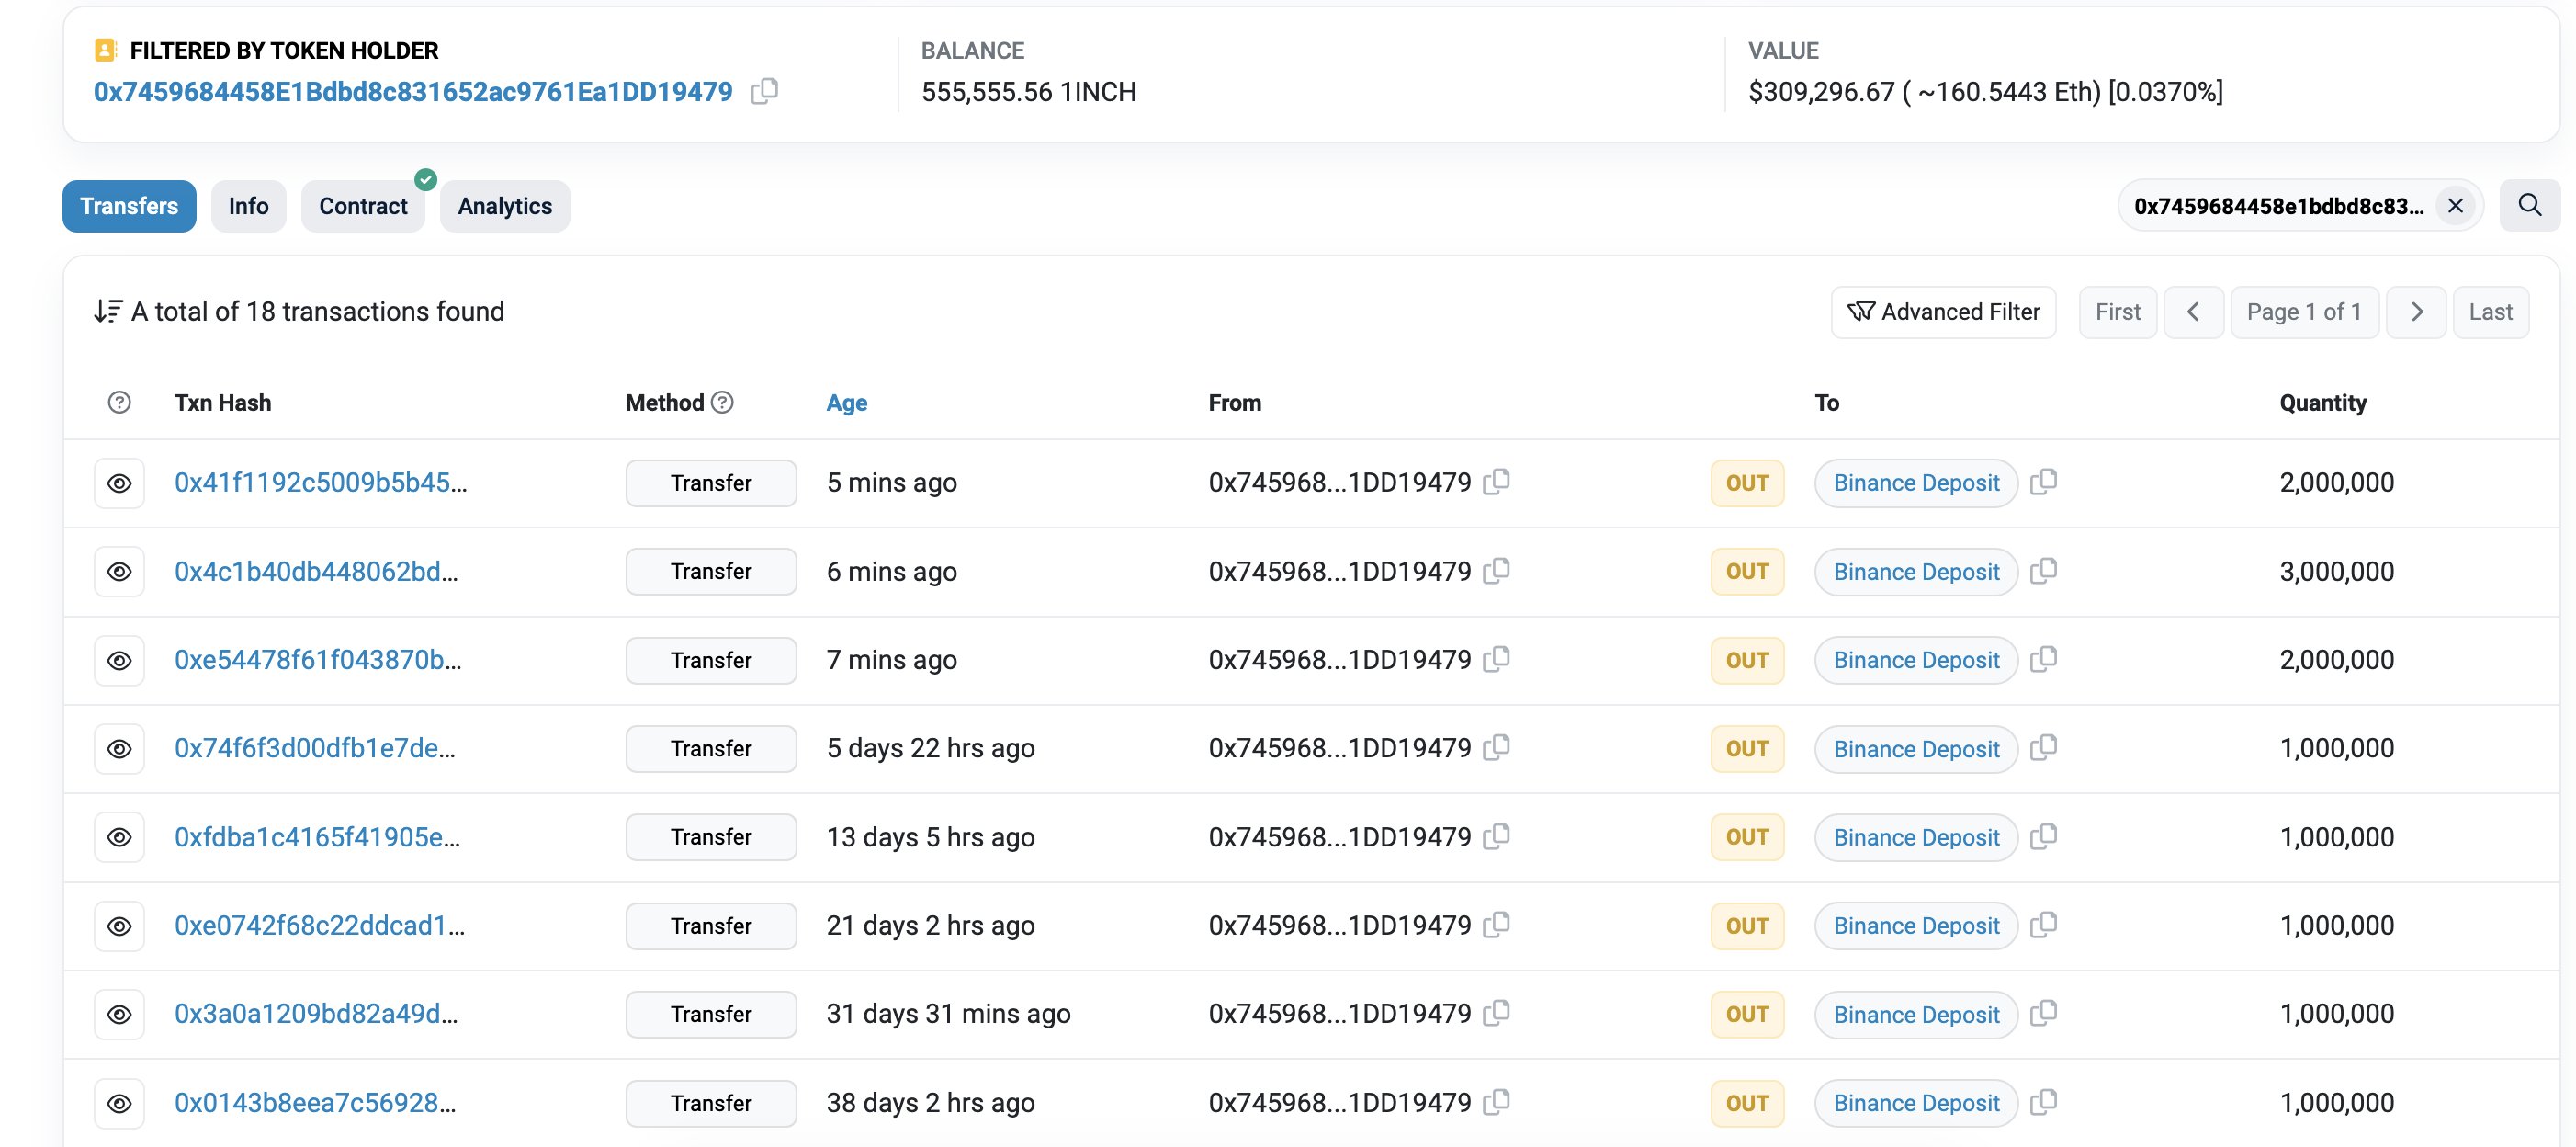Open transaction 0xe54478f61f043870b link

tap(317, 660)
